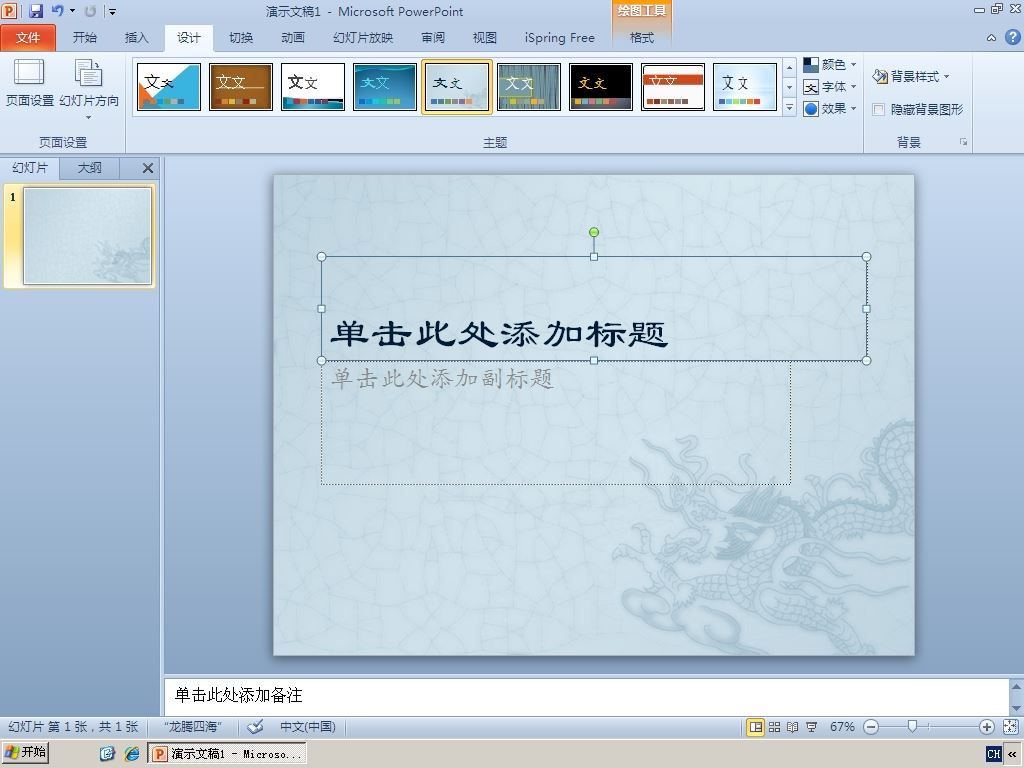Apply the brown wood theme thumbnail
This screenshot has height=768, width=1024.
coord(241,87)
